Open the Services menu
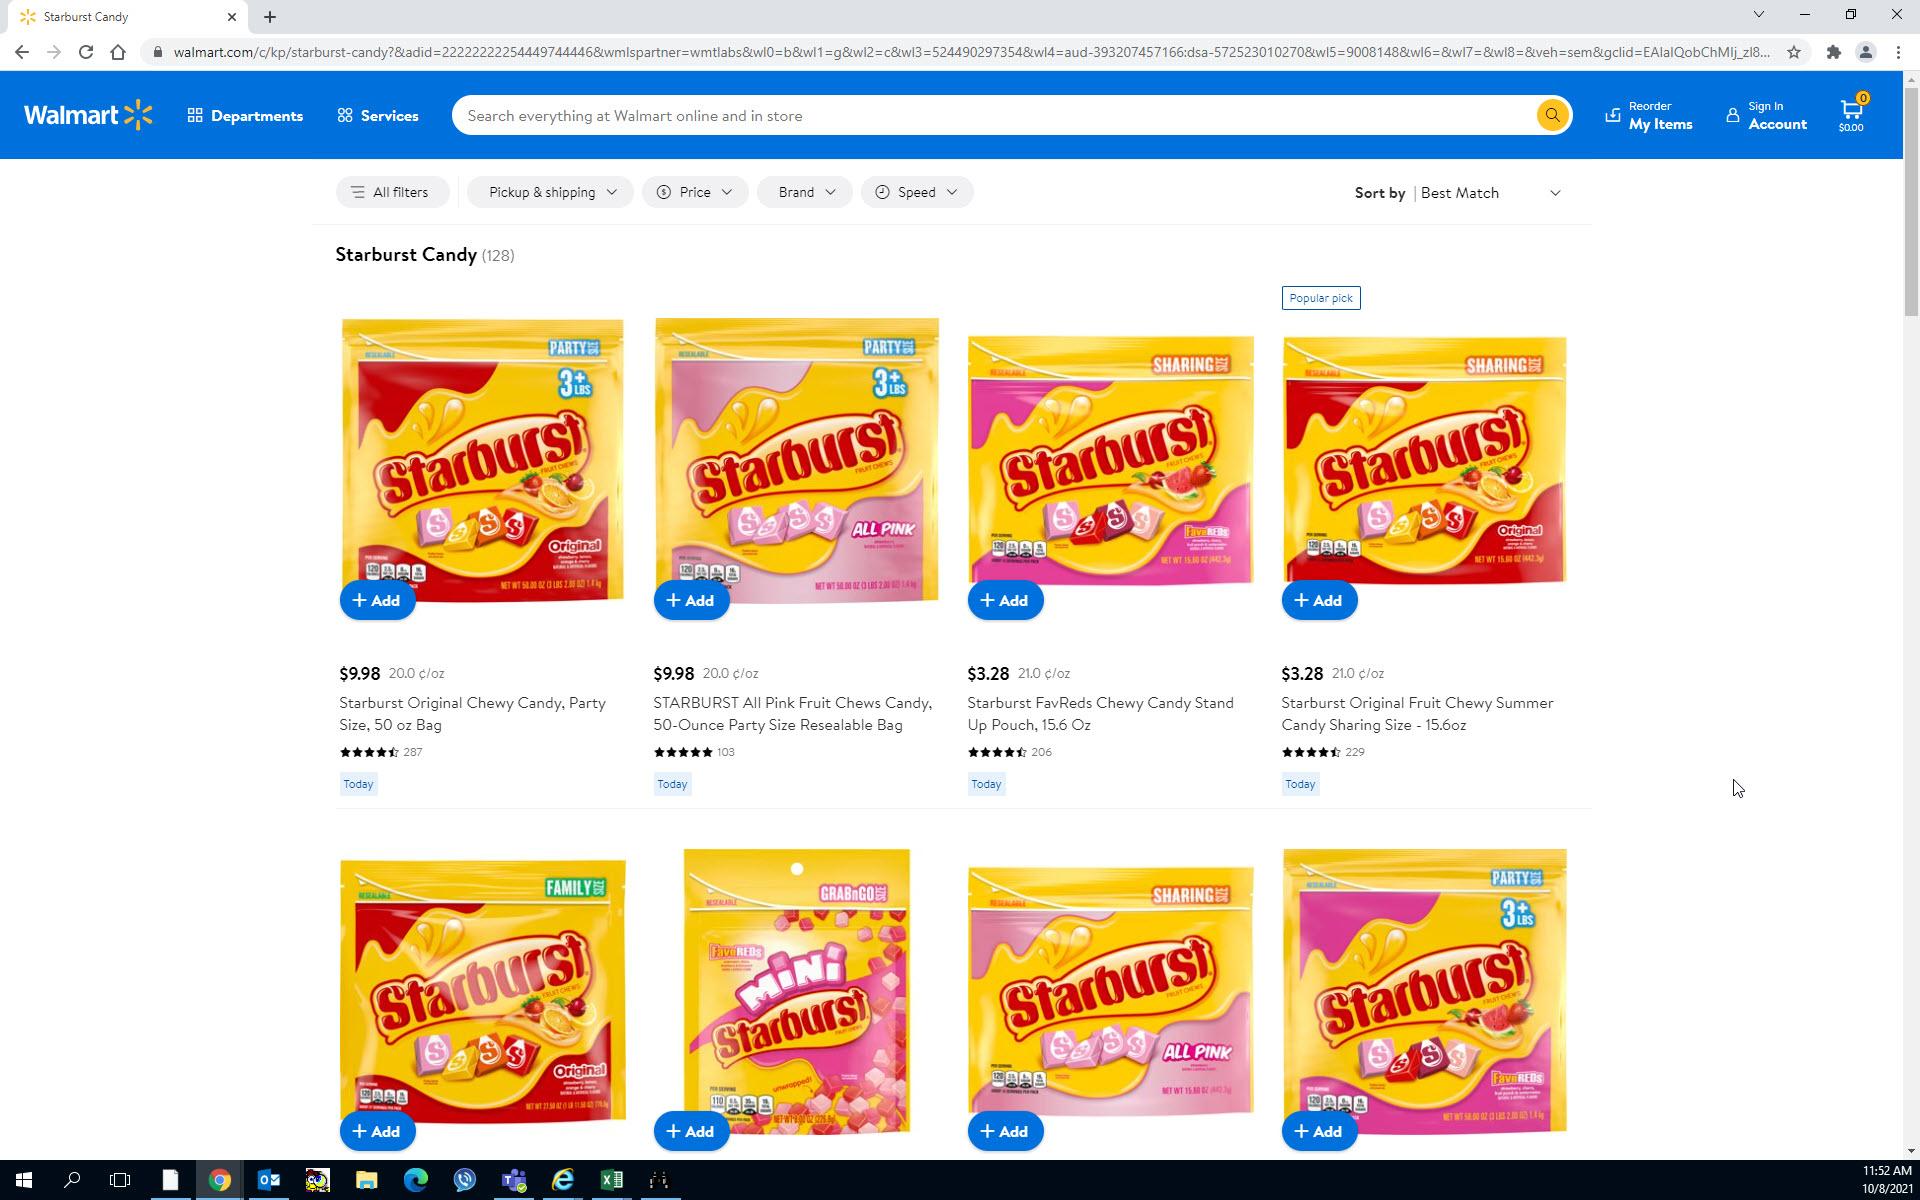1920x1200 pixels. 378,116
